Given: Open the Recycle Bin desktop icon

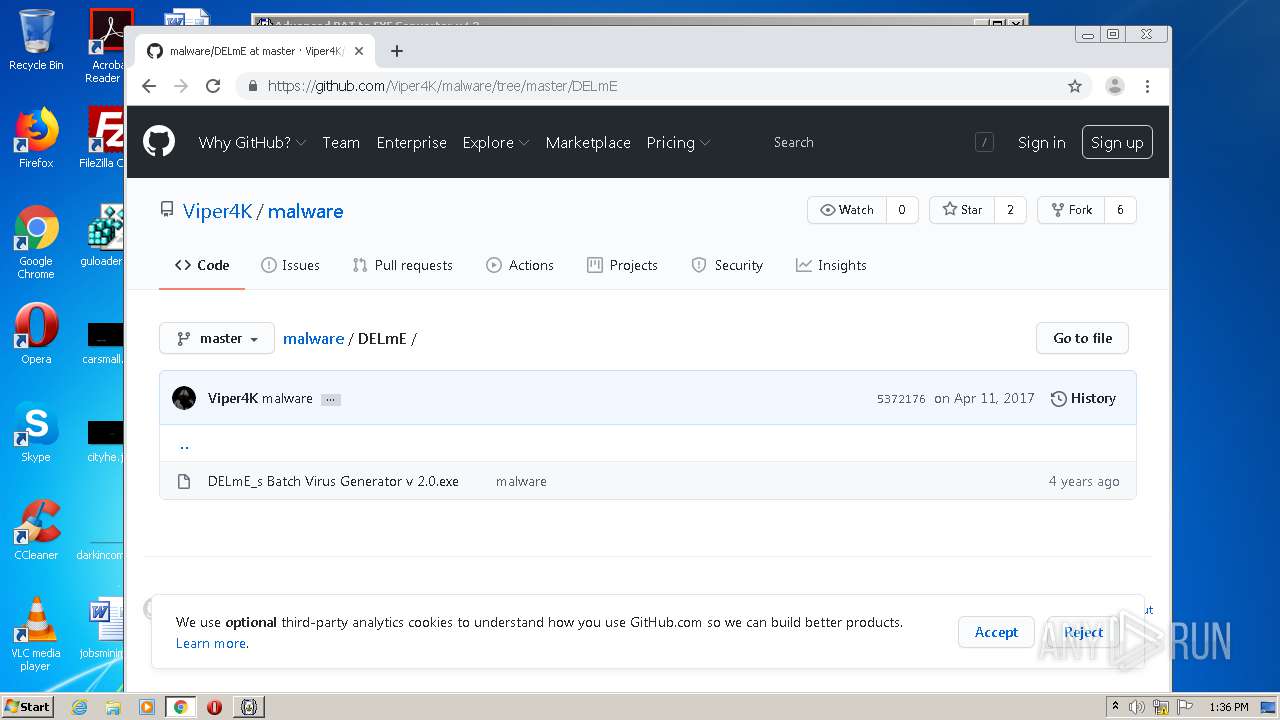Looking at the screenshot, I should (x=36, y=40).
